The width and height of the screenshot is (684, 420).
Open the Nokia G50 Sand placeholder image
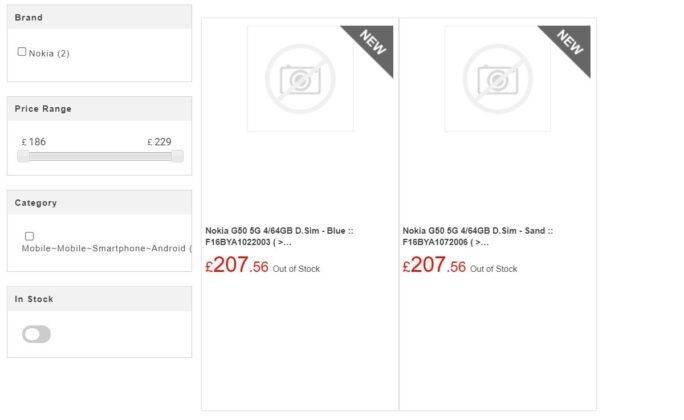pyautogui.click(x=497, y=79)
